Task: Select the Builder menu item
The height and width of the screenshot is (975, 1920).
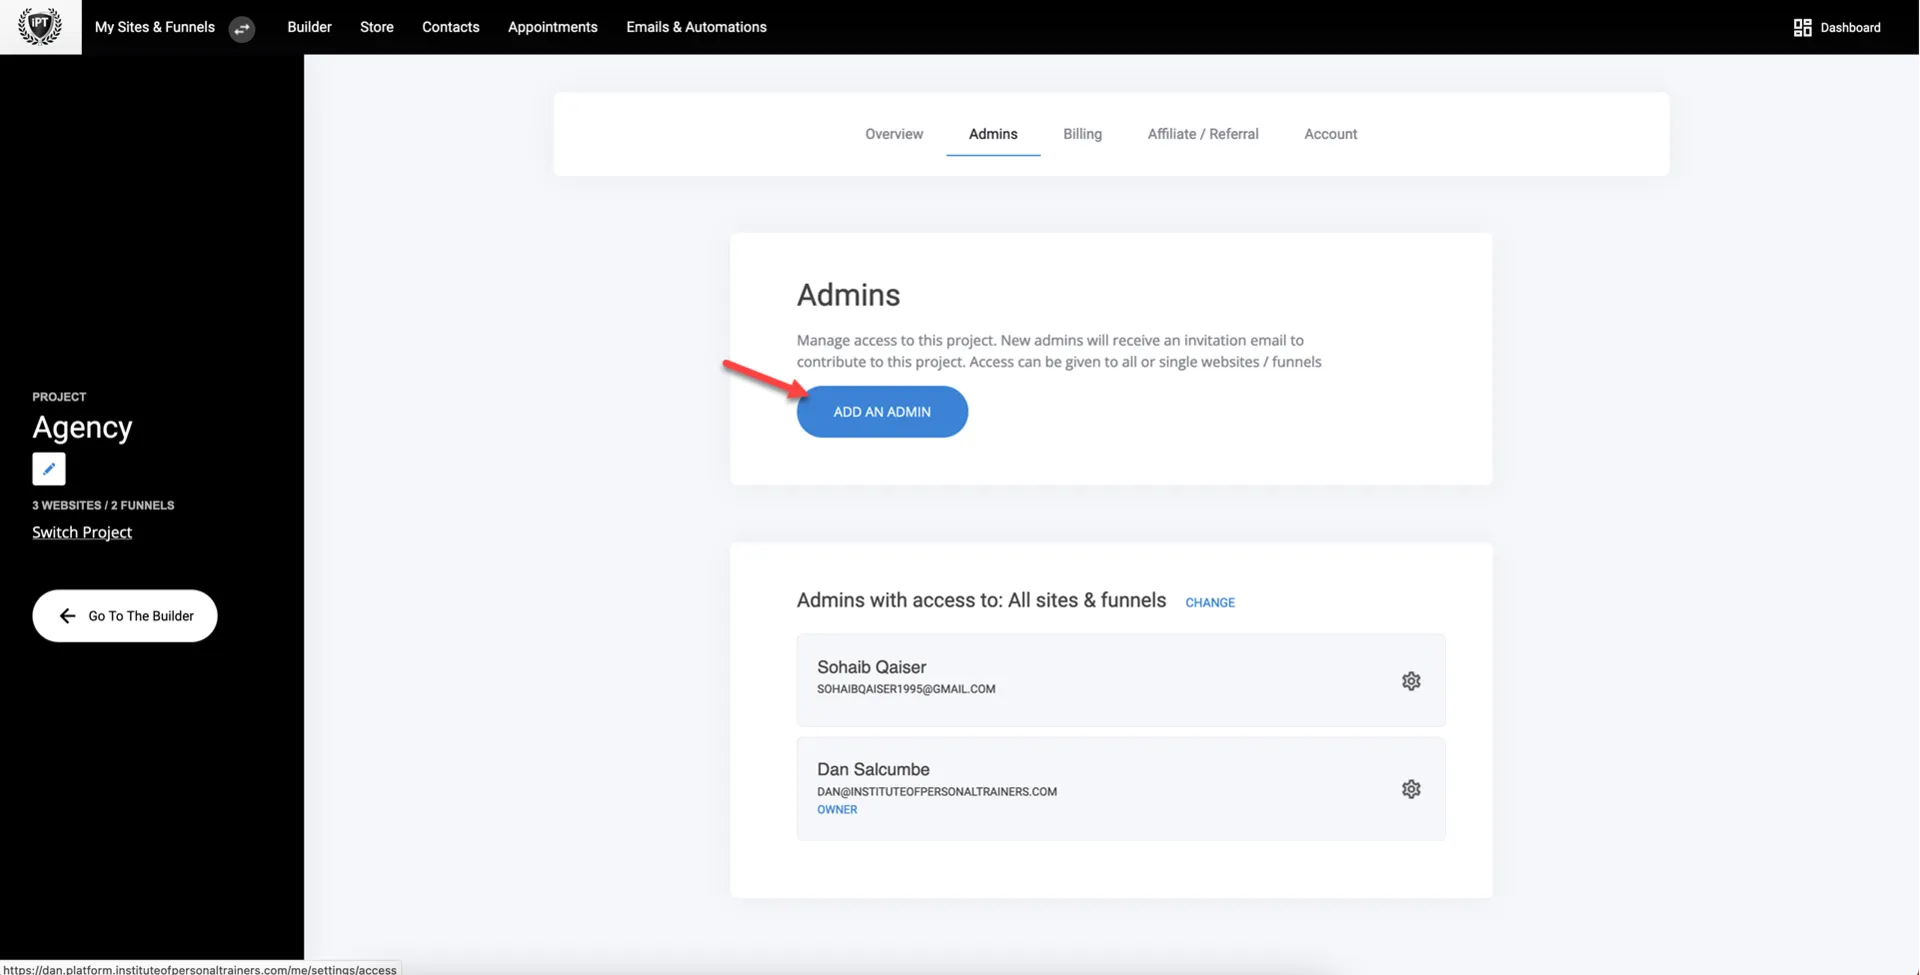Action: click(308, 27)
